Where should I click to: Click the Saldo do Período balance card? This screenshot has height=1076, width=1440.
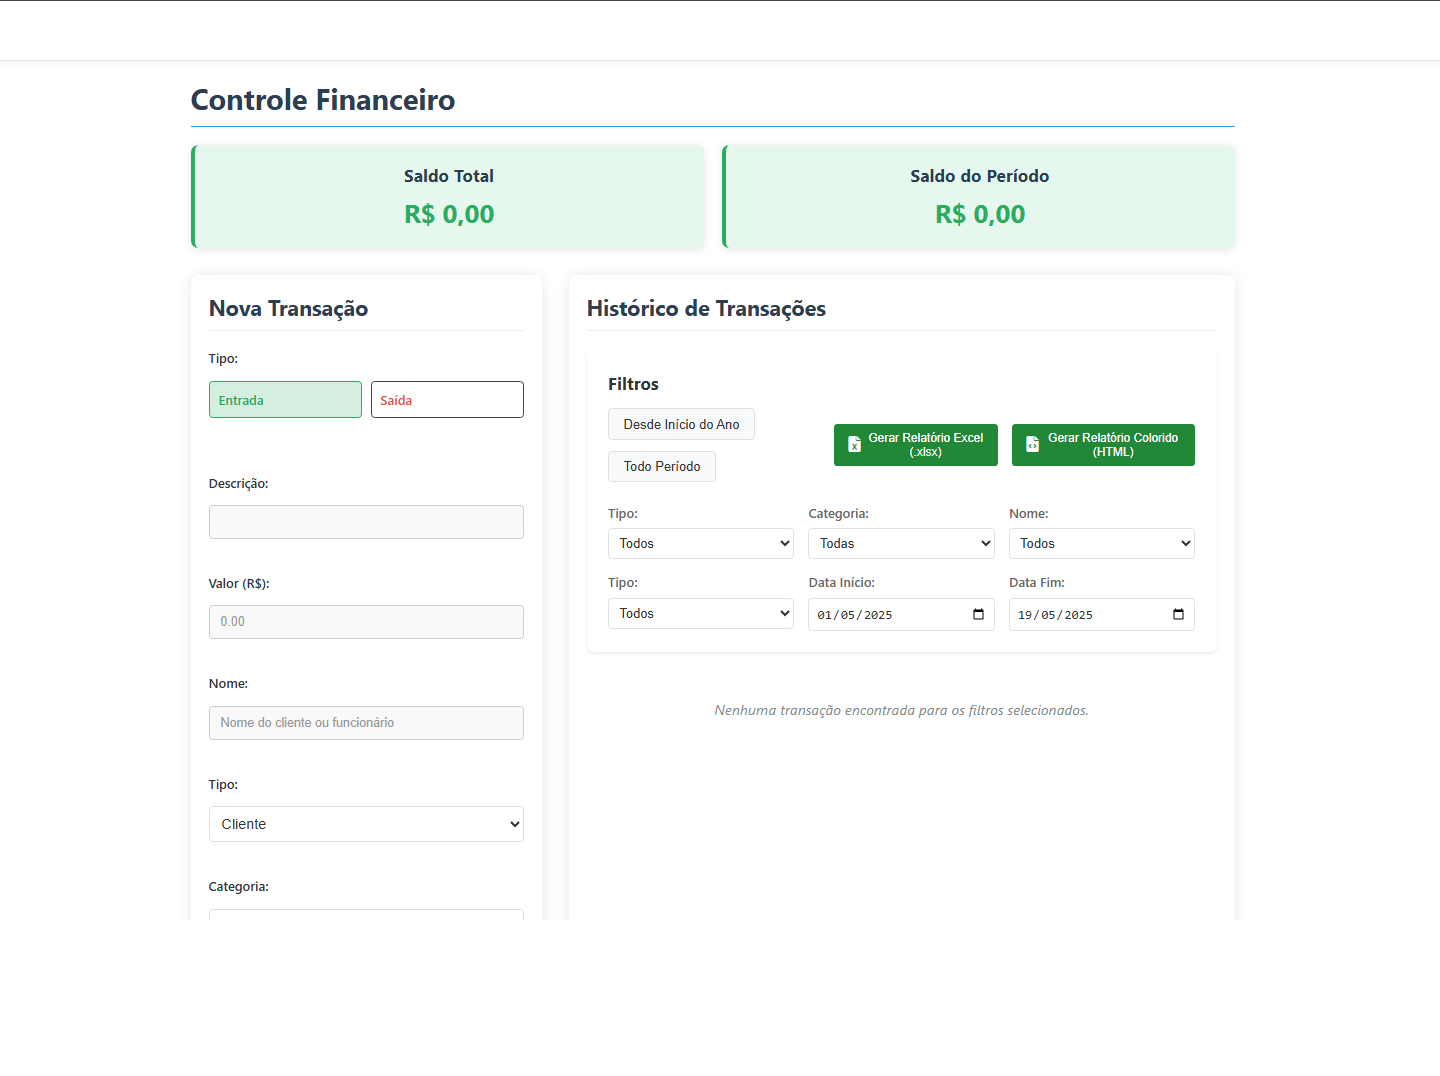tap(979, 196)
